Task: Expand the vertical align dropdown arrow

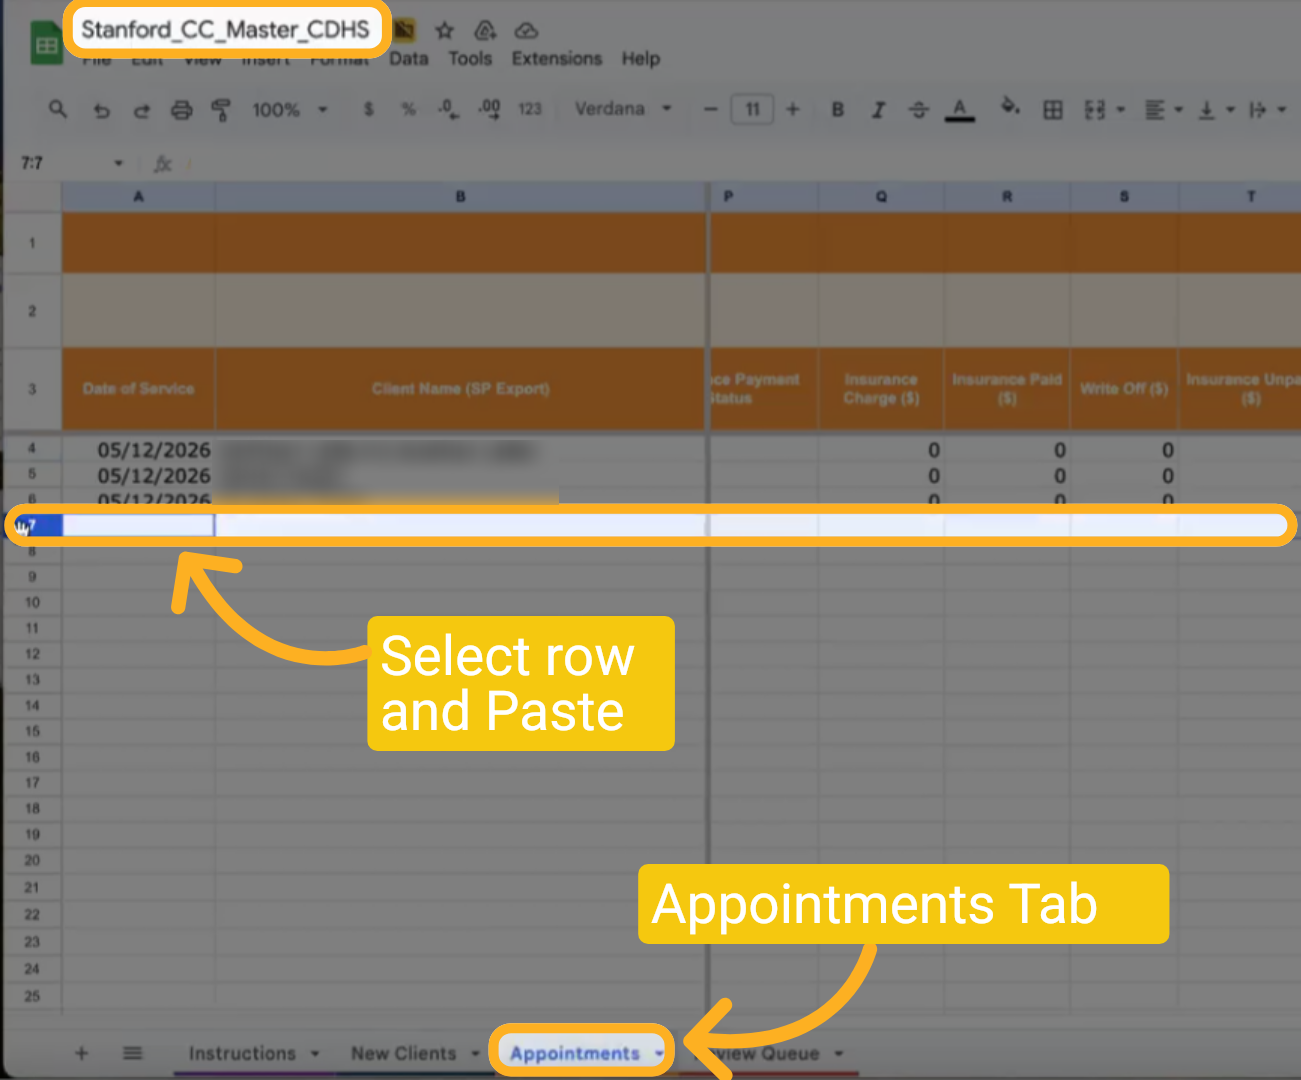Action: pos(1230,110)
